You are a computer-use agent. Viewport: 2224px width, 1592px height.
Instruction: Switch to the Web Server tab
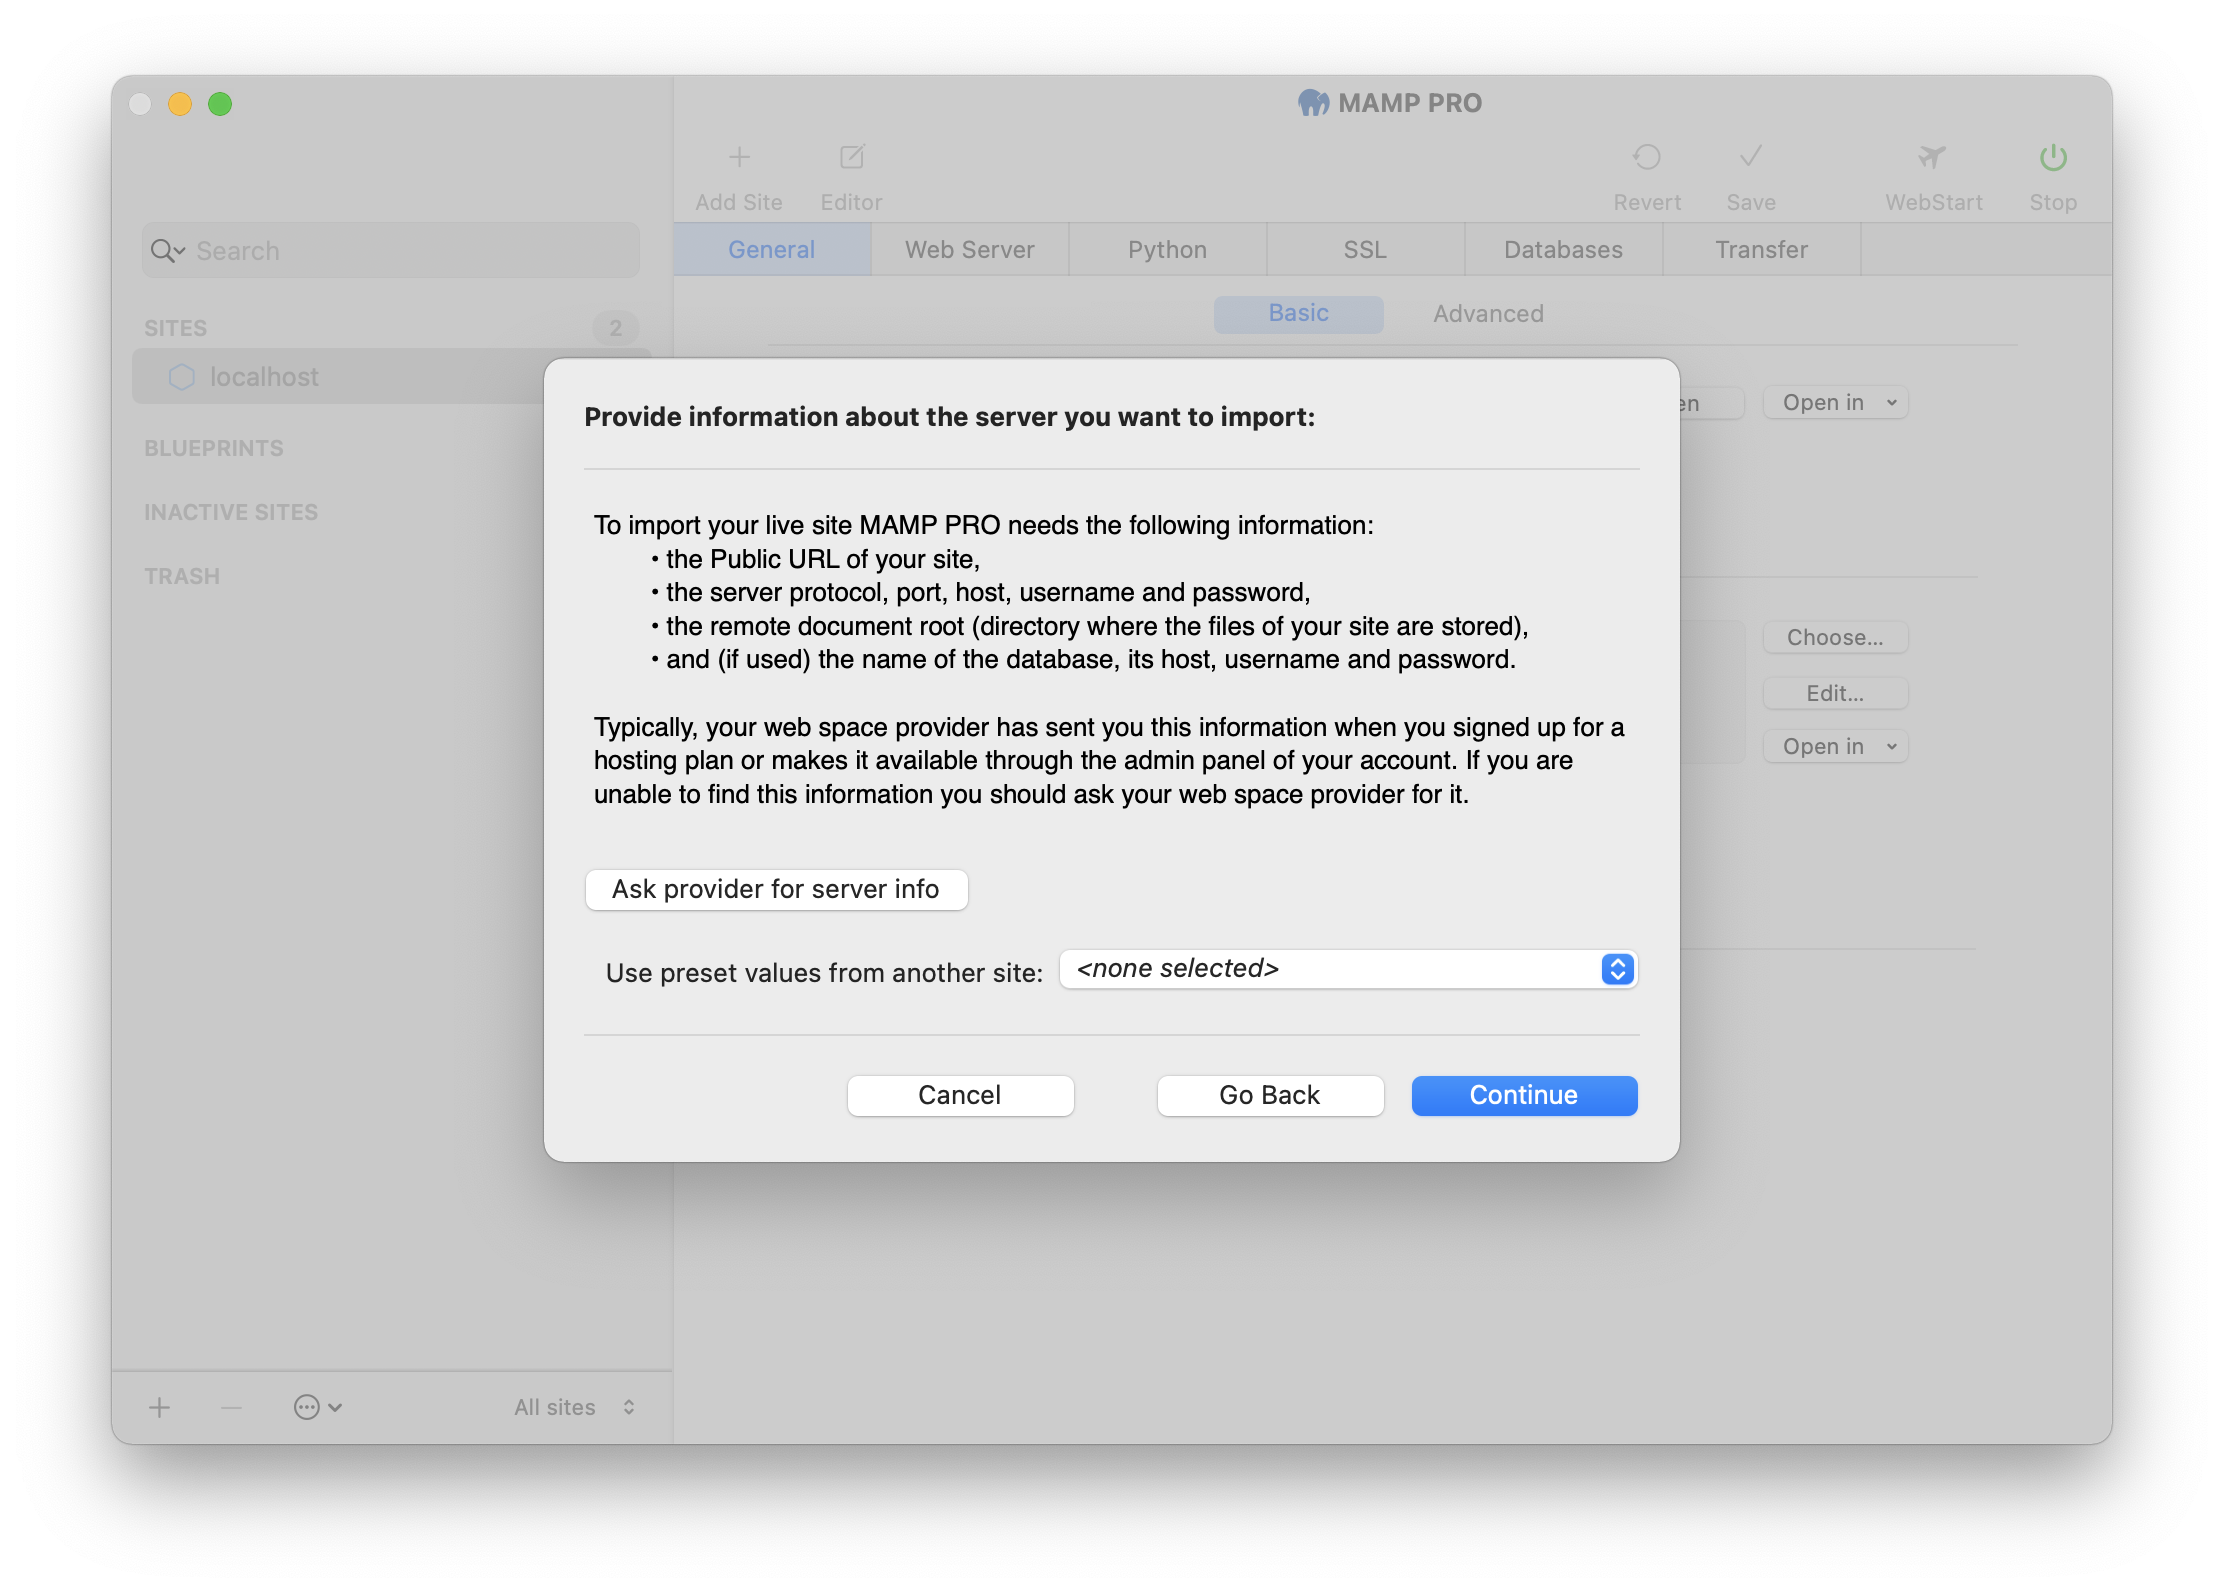pyautogui.click(x=970, y=249)
